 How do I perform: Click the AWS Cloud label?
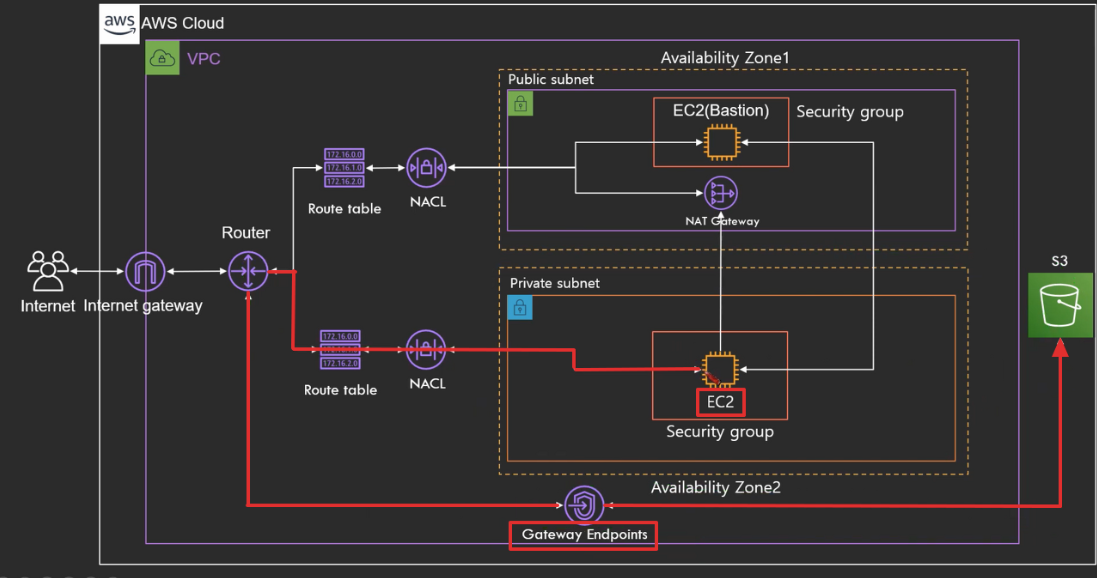(x=183, y=23)
